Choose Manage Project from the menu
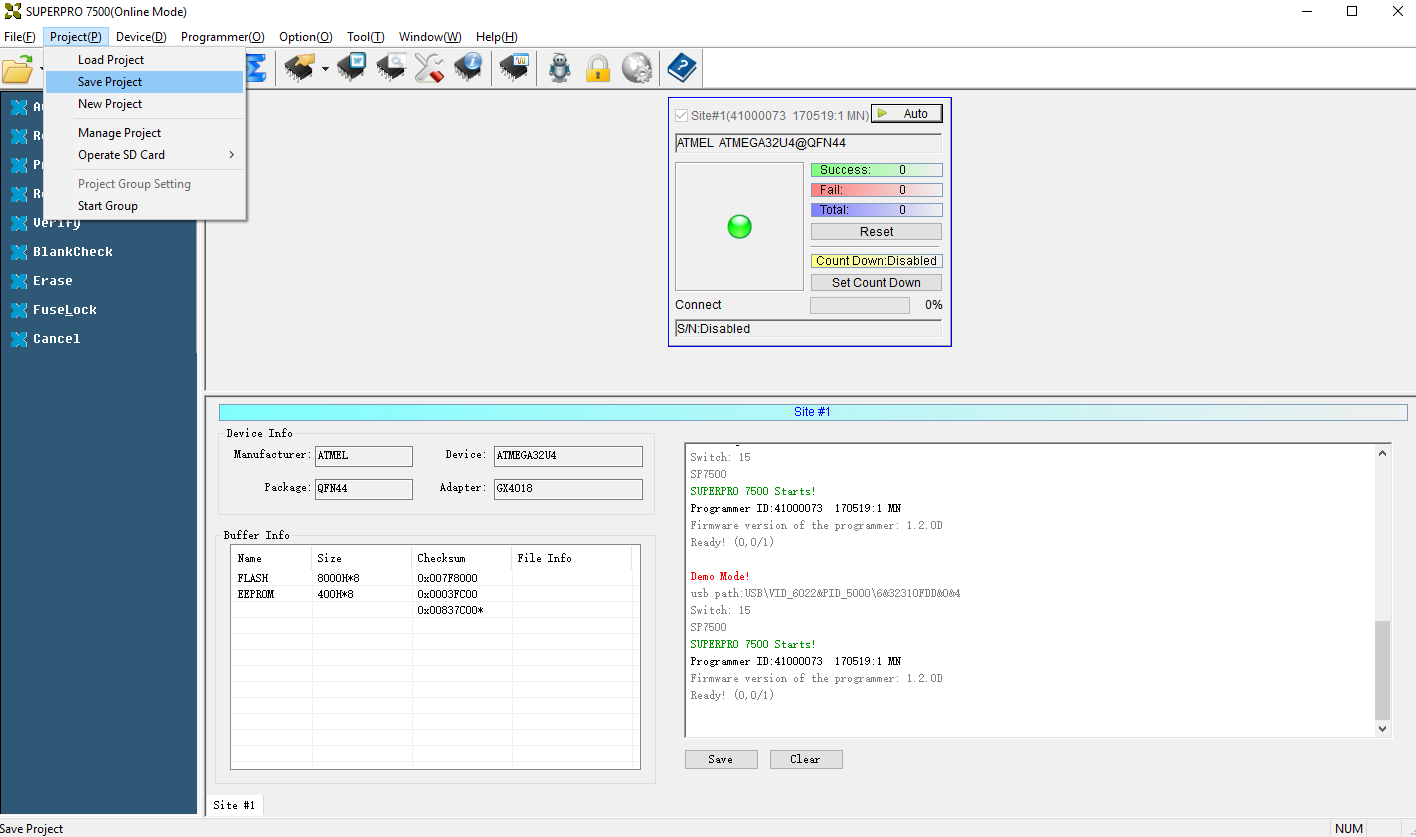1416x837 pixels. [x=119, y=133]
